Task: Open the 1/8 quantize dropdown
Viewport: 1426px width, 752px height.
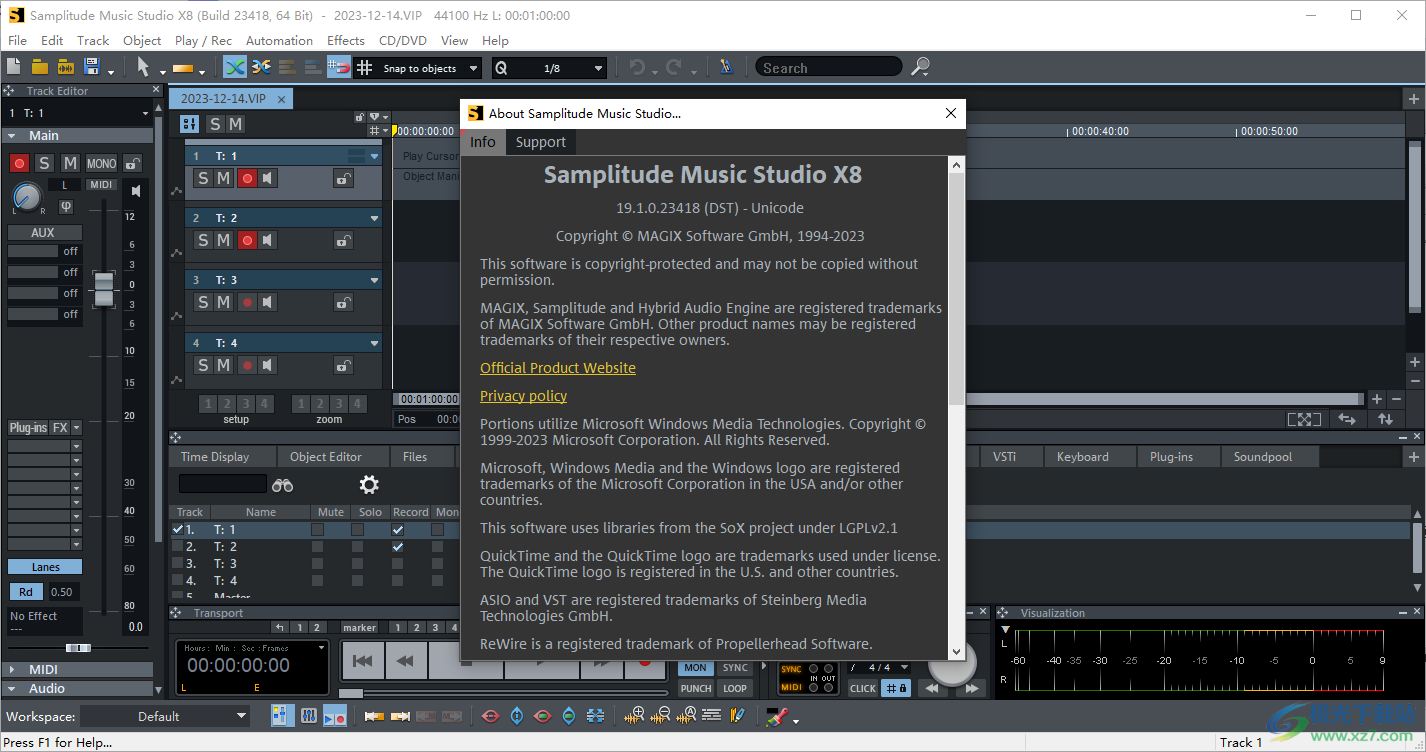Action: point(597,67)
